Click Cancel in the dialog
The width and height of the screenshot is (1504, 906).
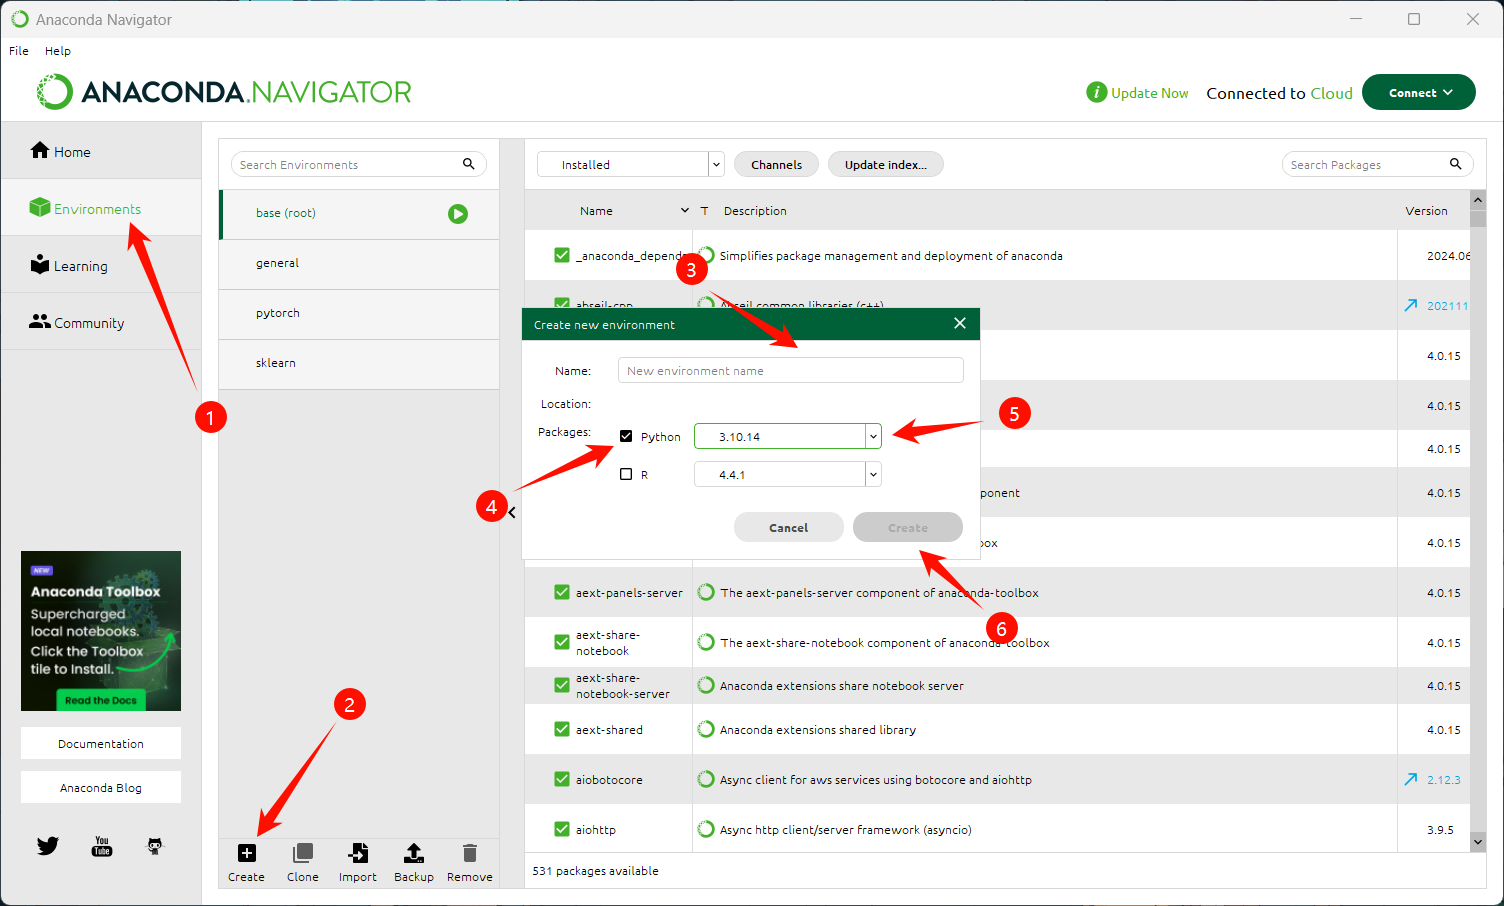[788, 527]
